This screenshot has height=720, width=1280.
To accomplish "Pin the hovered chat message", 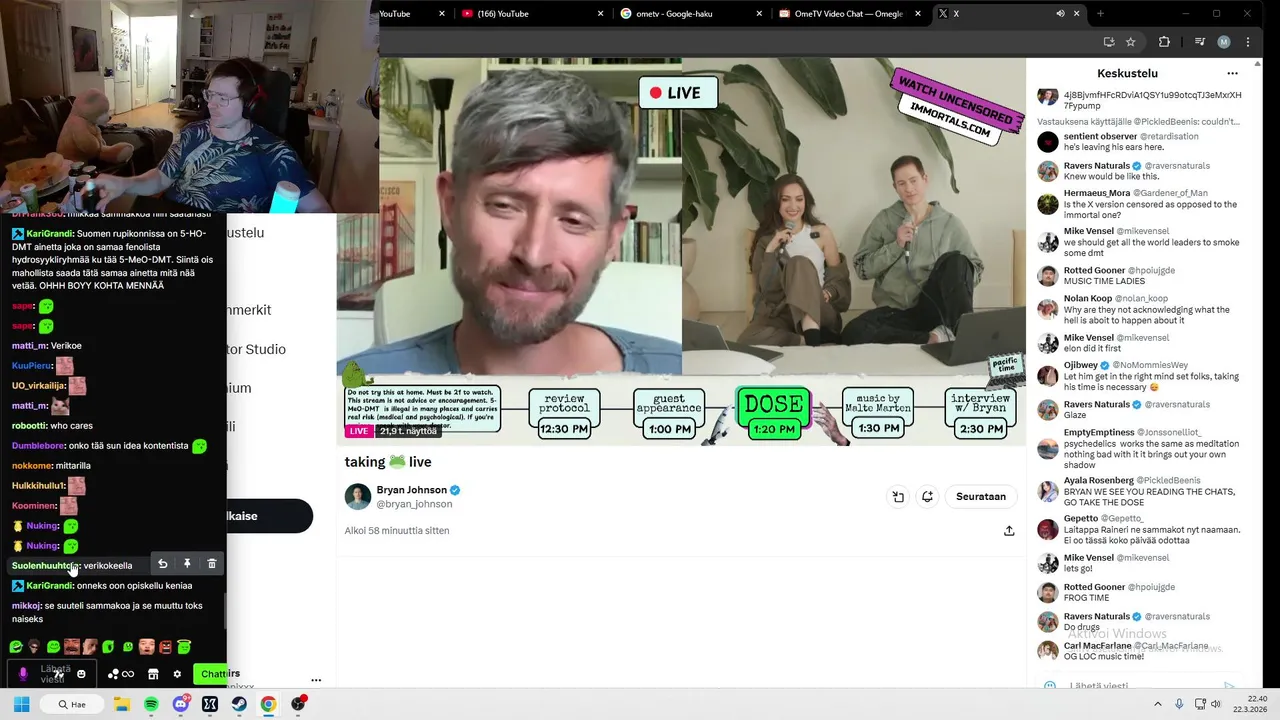I will click(x=187, y=564).
